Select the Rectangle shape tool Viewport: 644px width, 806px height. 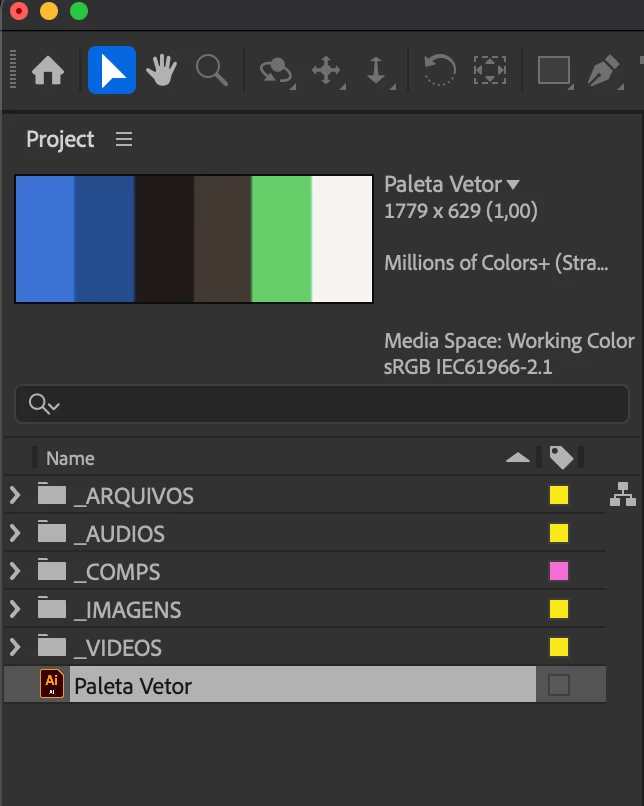point(553,71)
